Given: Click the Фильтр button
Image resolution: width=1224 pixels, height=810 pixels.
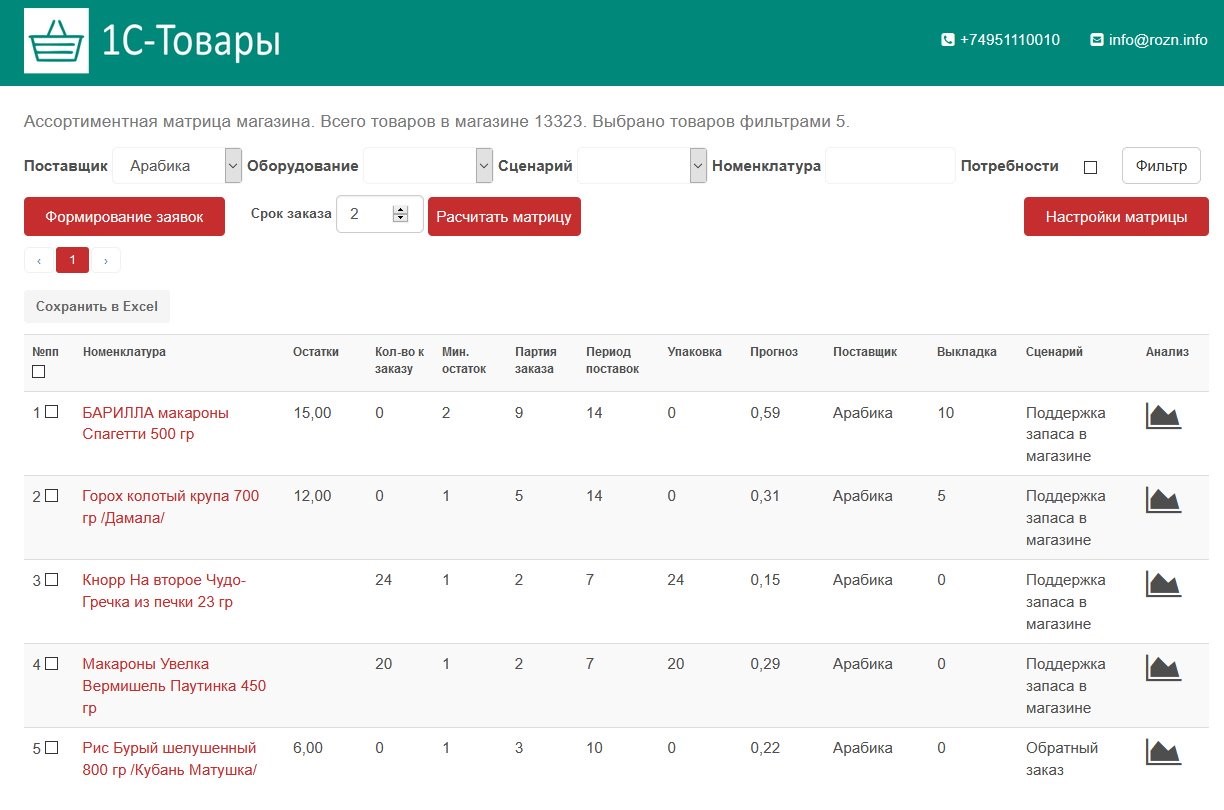Looking at the screenshot, I should (1161, 166).
